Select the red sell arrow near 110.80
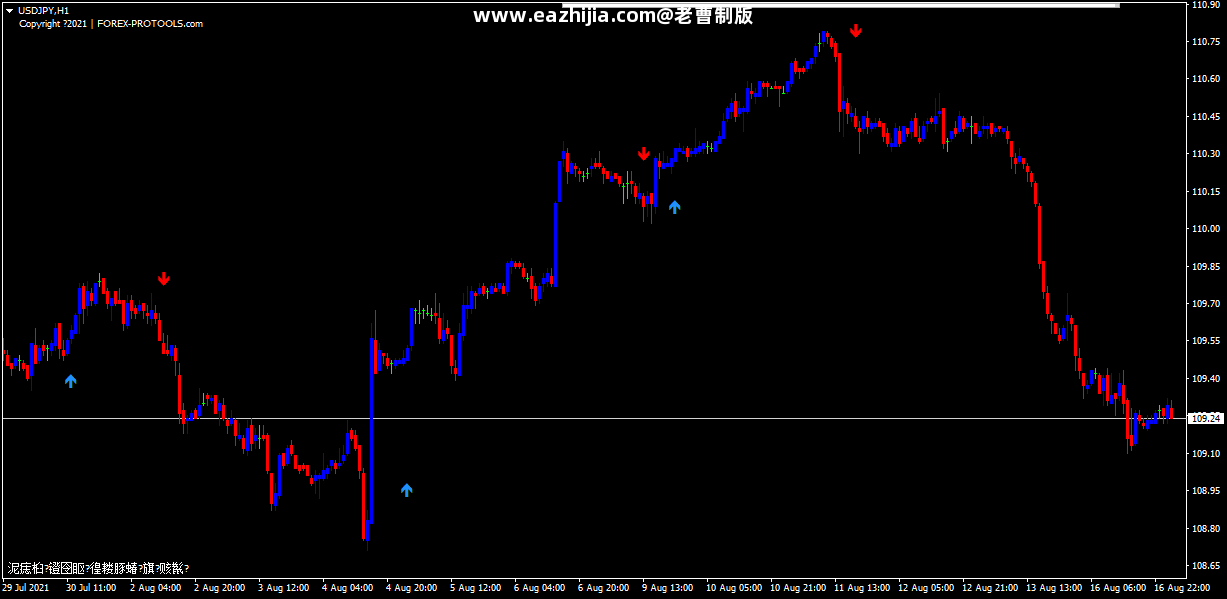This screenshot has width=1227, height=599. point(856,31)
